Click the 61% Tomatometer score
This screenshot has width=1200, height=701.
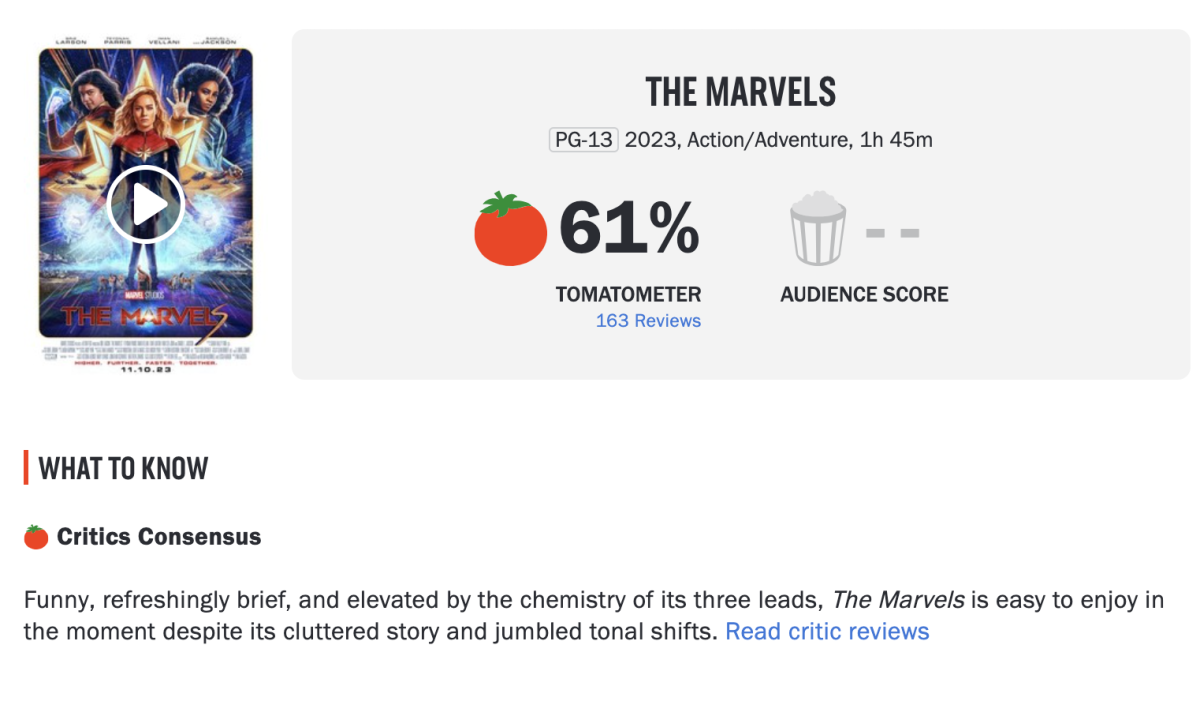(629, 228)
